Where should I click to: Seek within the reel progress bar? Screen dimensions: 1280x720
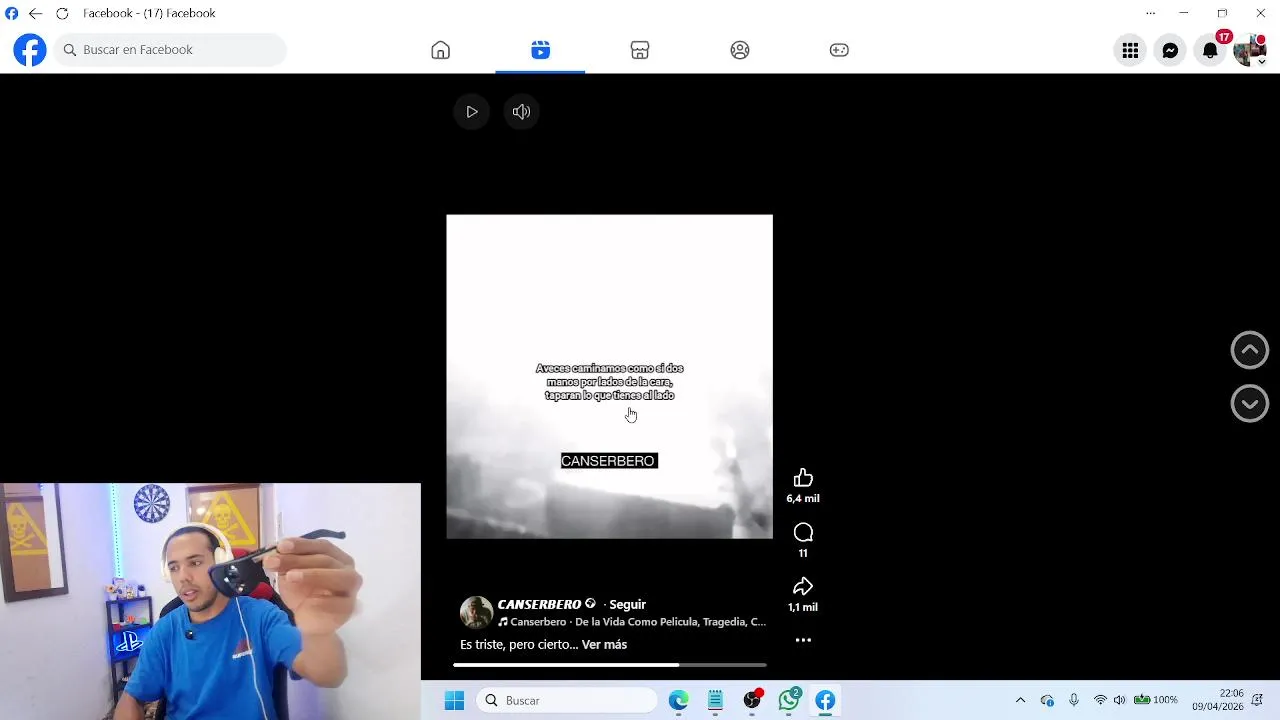tap(610, 664)
